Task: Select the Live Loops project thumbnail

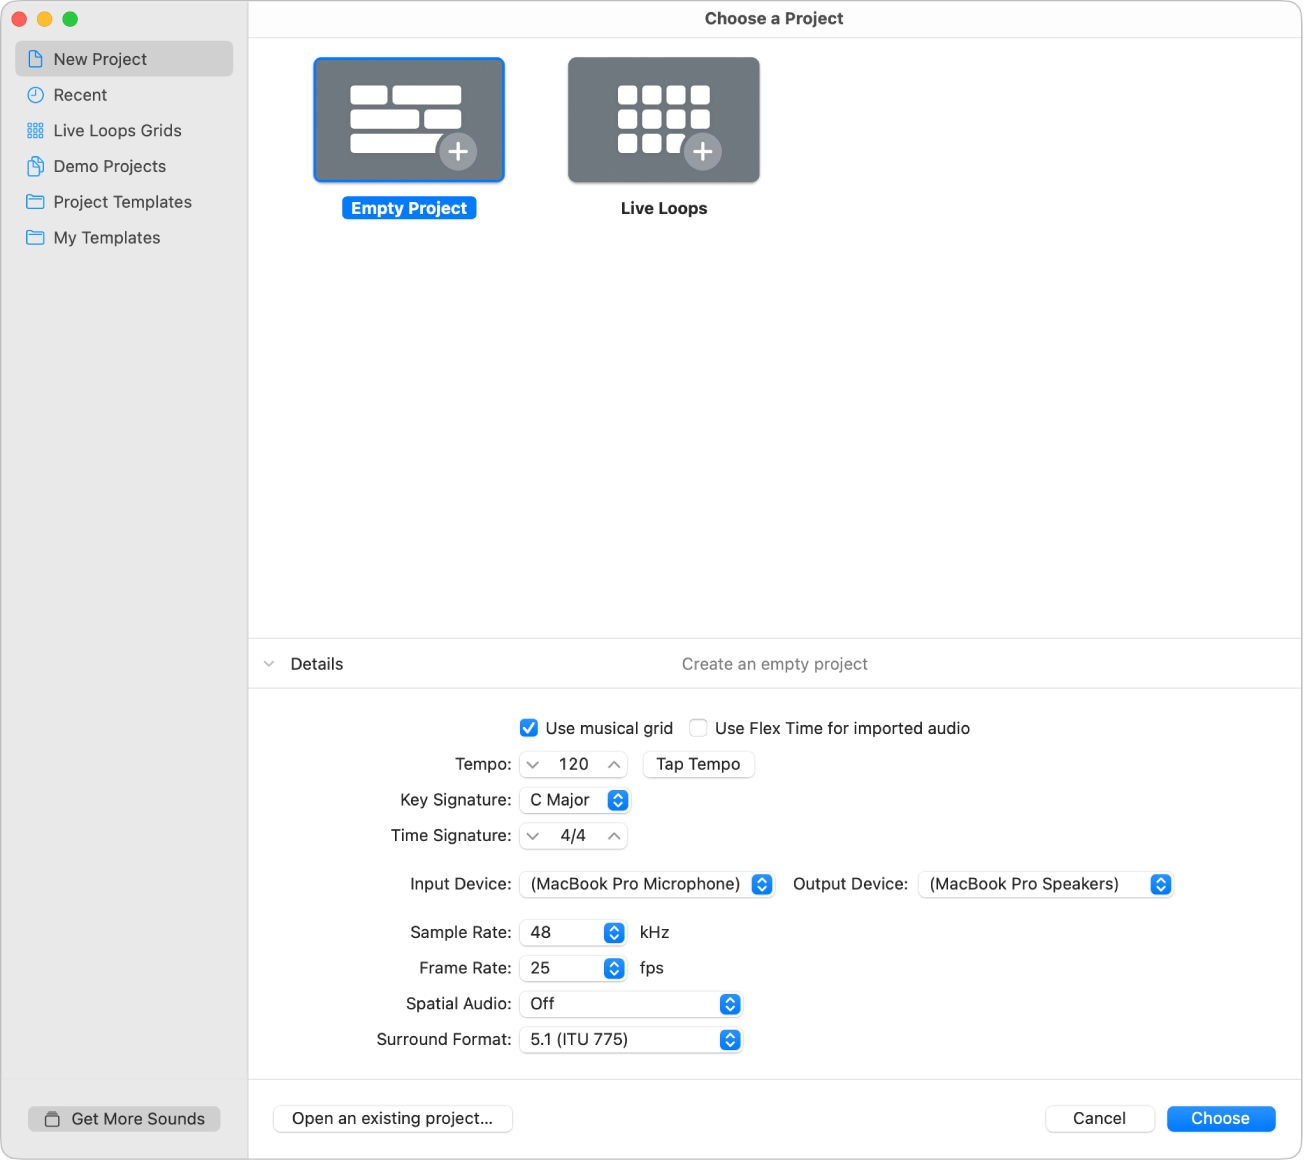Action: pos(663,120)
